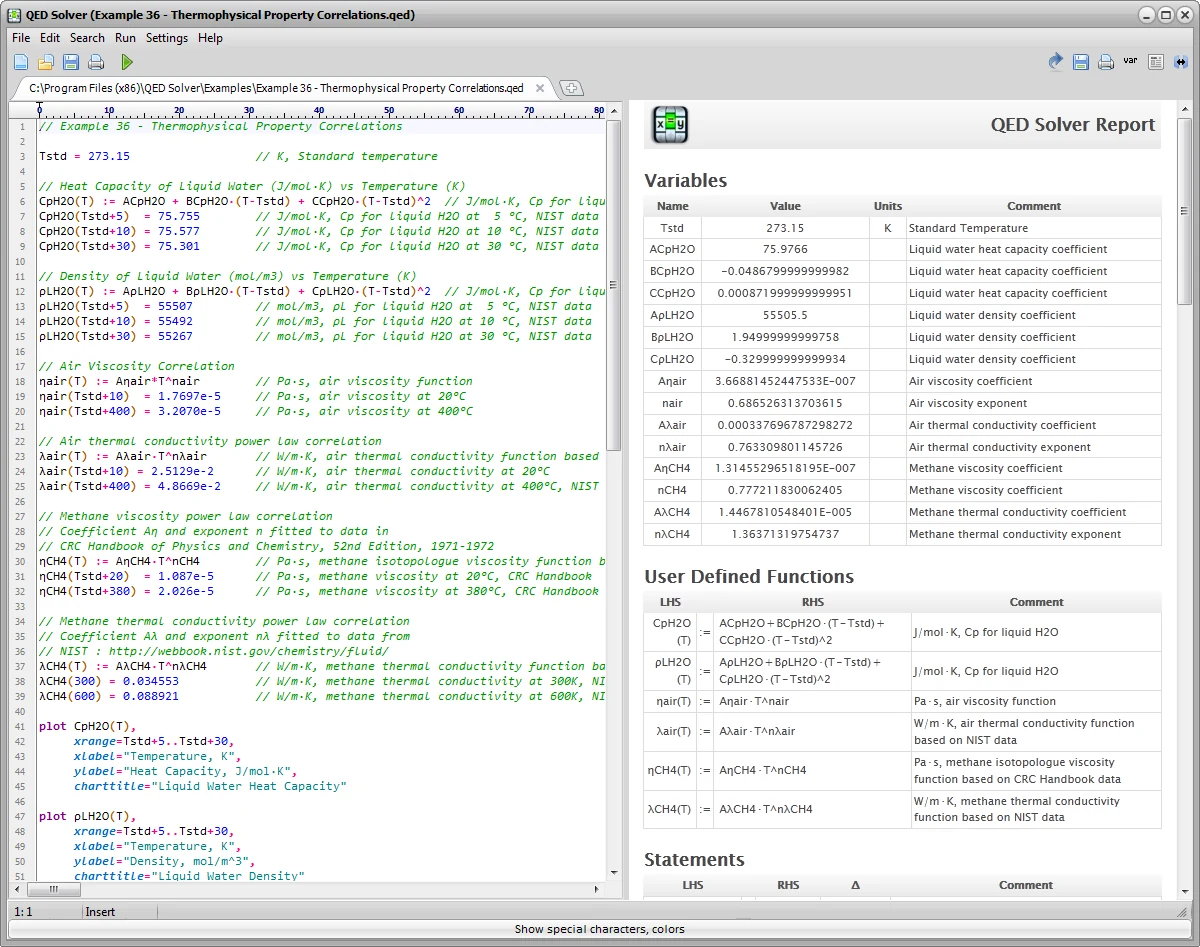Image resolution: width=1200 pixels, height=947 pixels.
Task: Close the Example 36 file tab
Action: 540,88
